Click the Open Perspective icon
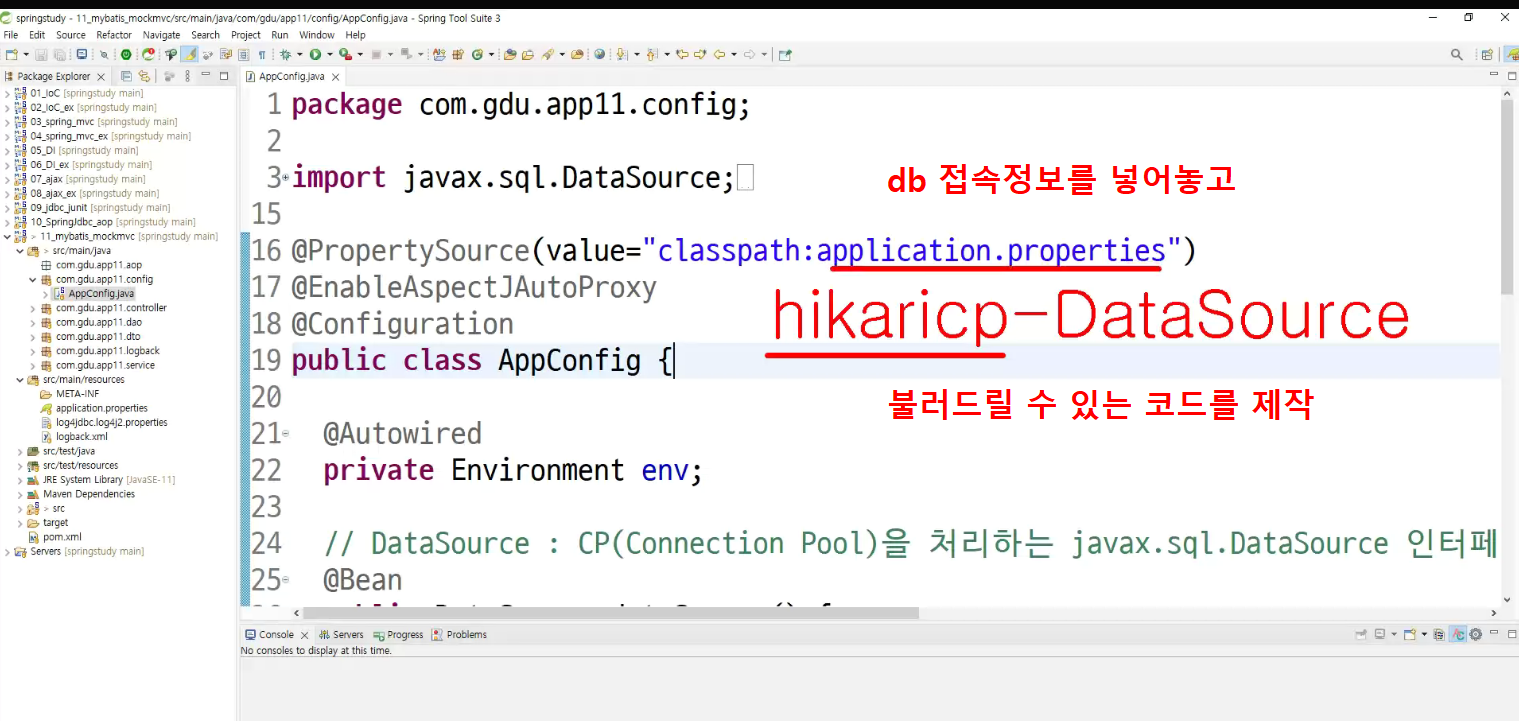 tap(1487, 54)
